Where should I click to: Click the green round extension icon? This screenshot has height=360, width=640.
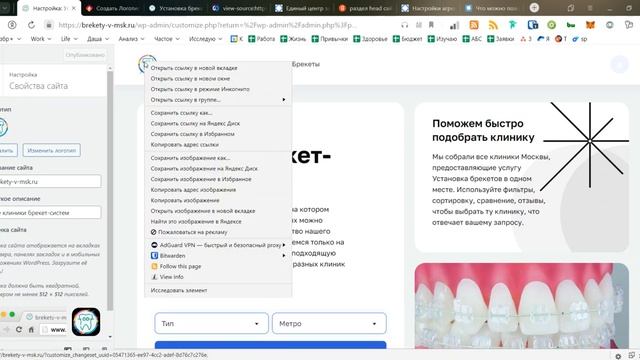(551, 25)
